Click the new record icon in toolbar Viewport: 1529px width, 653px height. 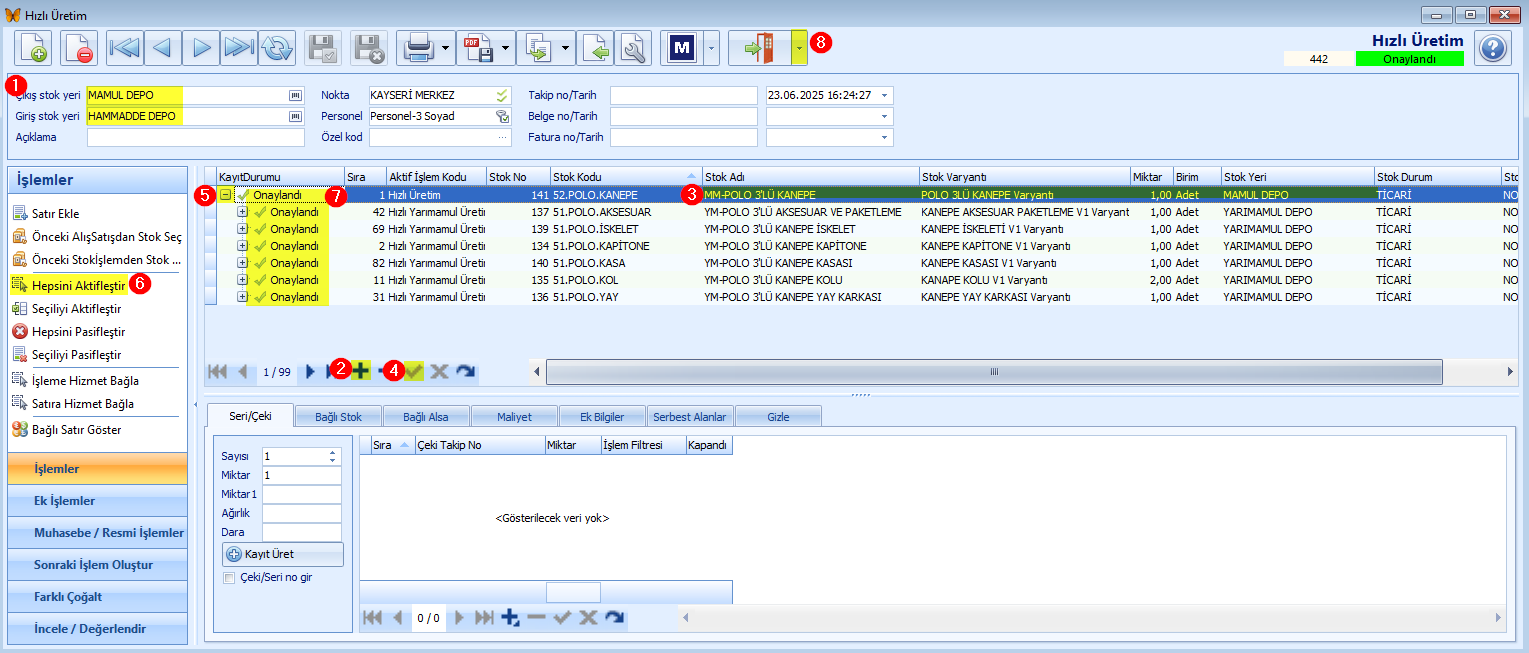coord(33,48)
